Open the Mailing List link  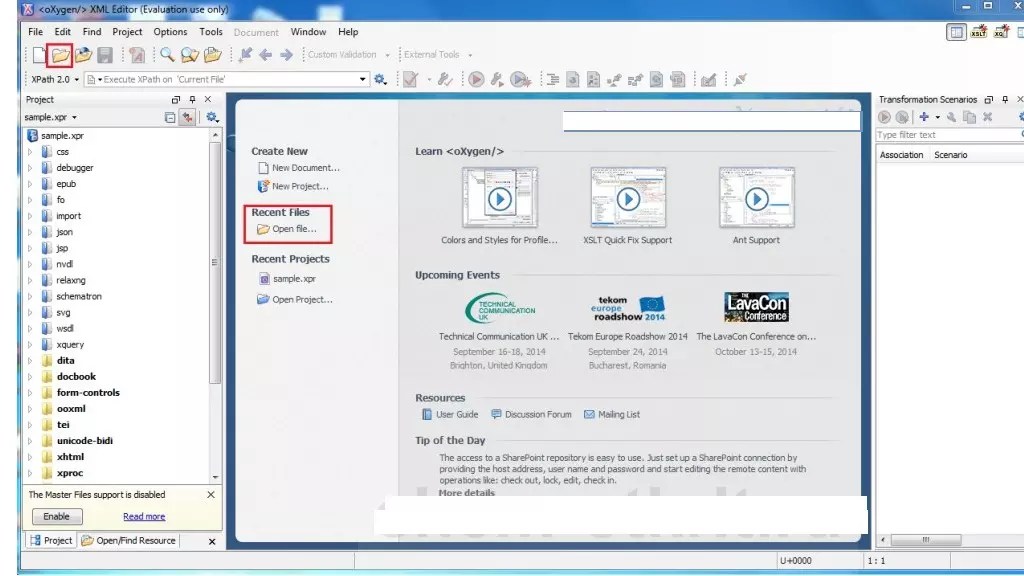612,415
